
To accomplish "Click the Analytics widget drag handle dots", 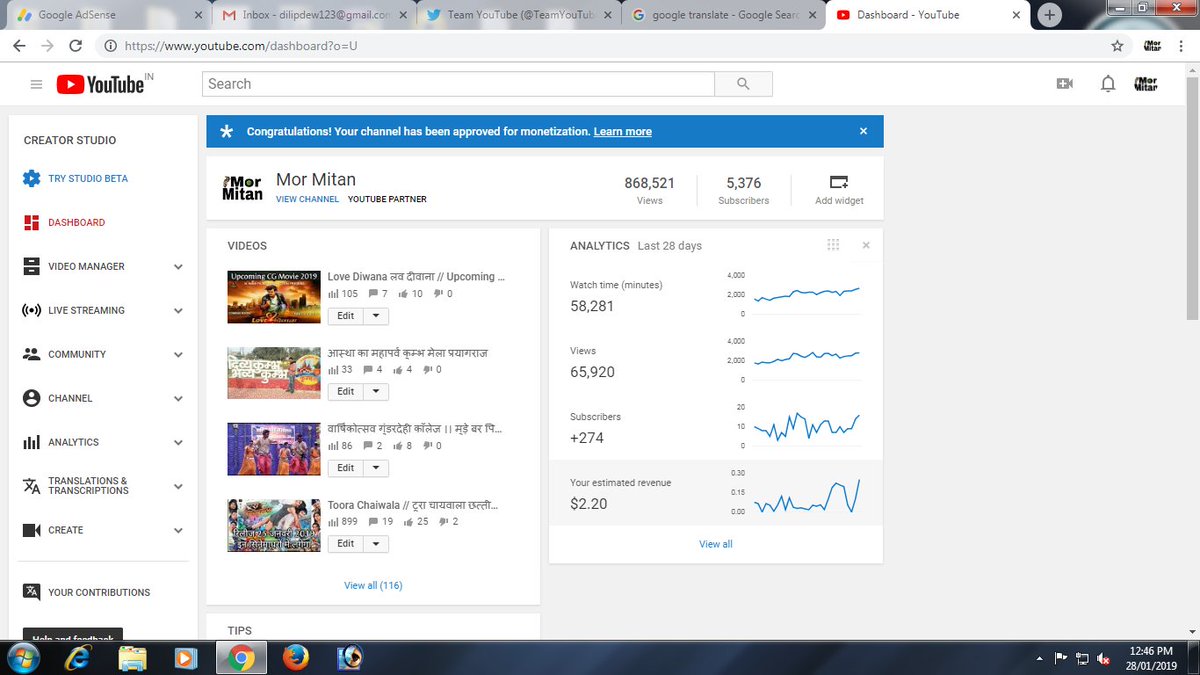I will click(x=833, y=245).
